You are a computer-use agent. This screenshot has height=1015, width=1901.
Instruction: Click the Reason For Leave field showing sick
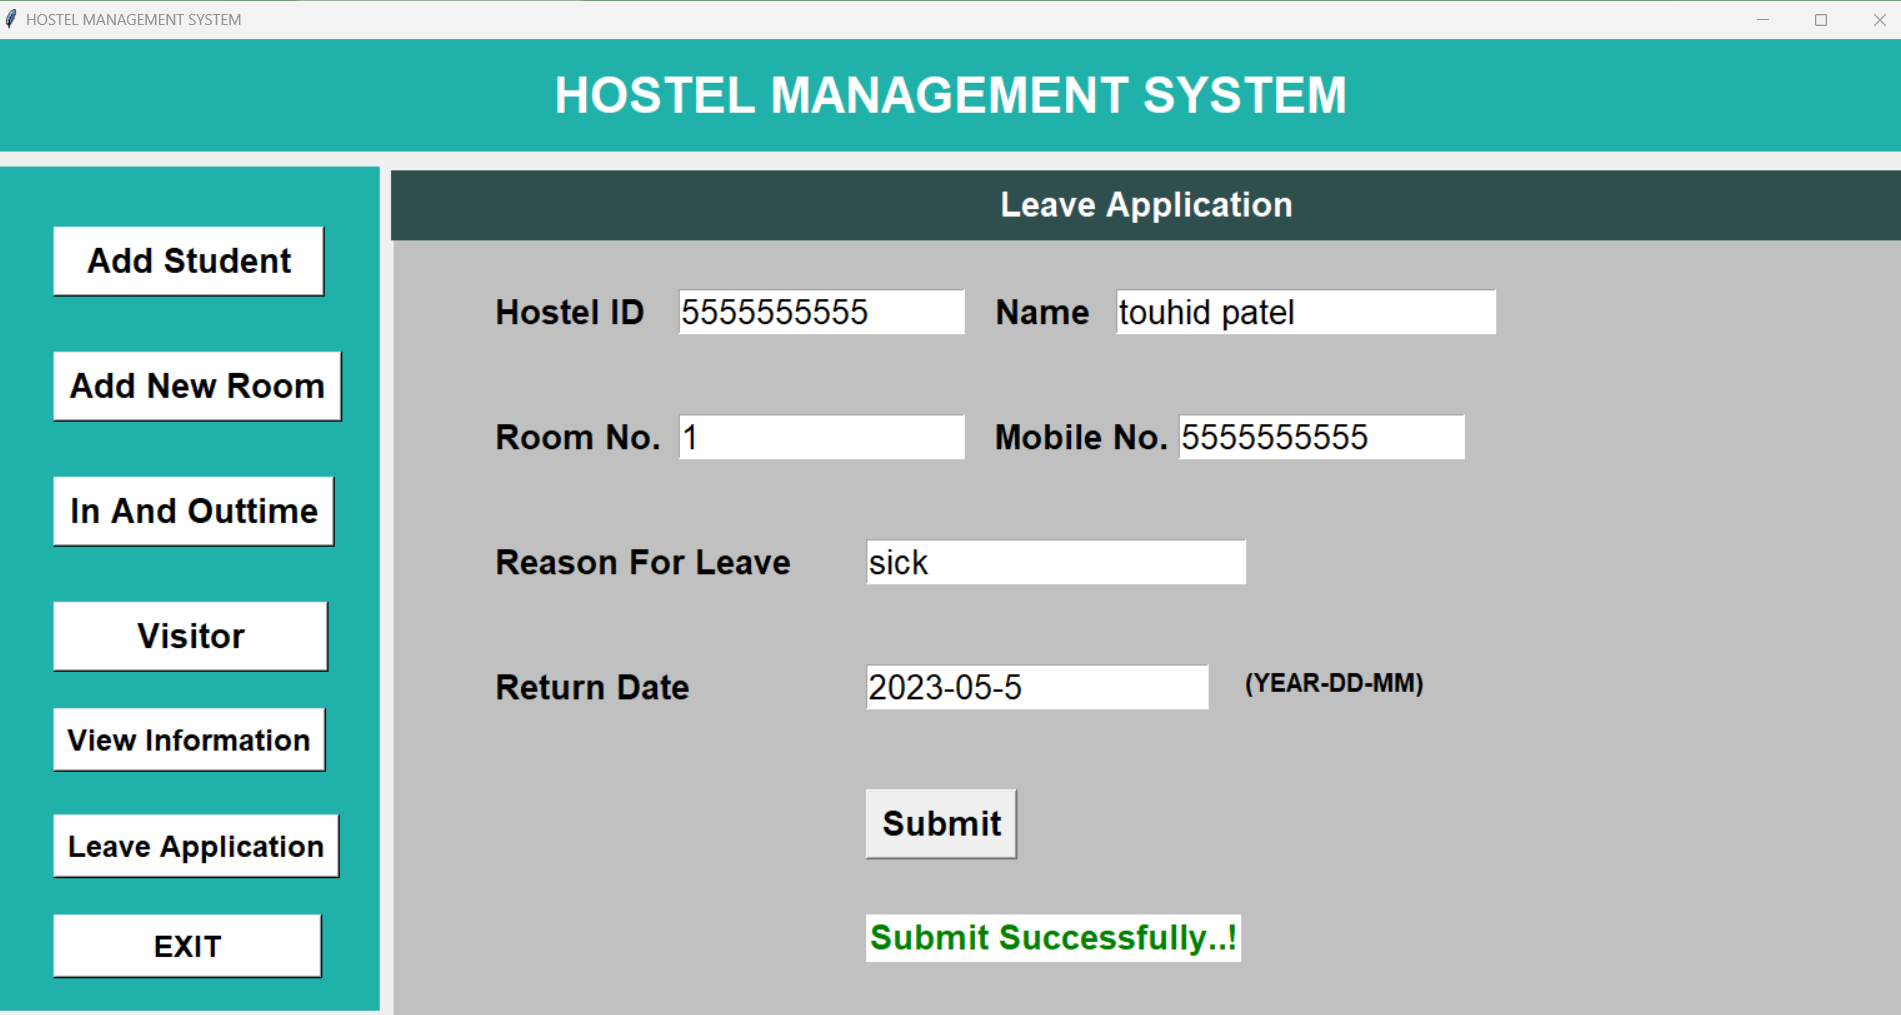(x=1055, y=561)
